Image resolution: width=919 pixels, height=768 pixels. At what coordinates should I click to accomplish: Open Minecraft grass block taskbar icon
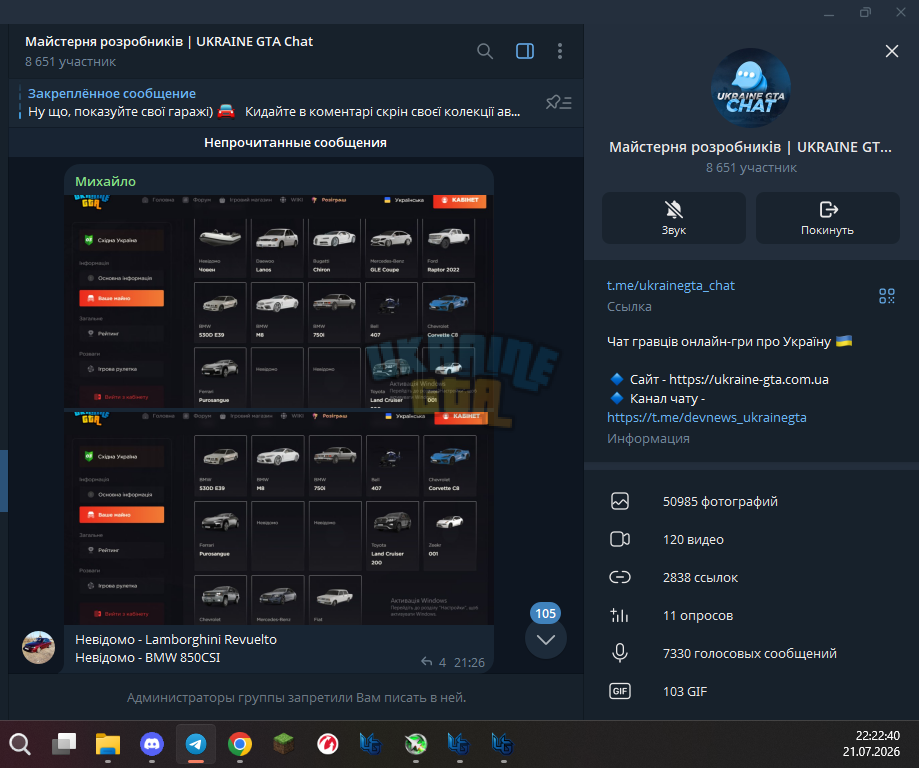(x=284, y=744)
